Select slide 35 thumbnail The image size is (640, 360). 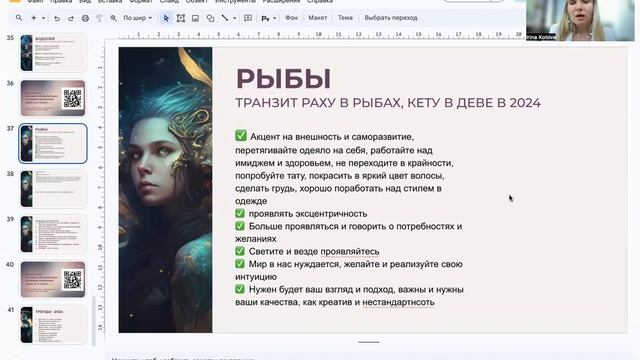53,53
